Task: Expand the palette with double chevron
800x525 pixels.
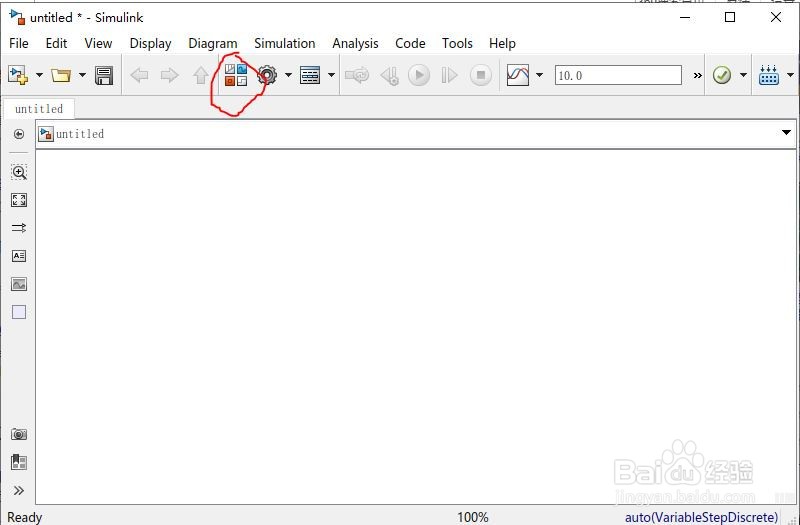Action: coord(19,491)
